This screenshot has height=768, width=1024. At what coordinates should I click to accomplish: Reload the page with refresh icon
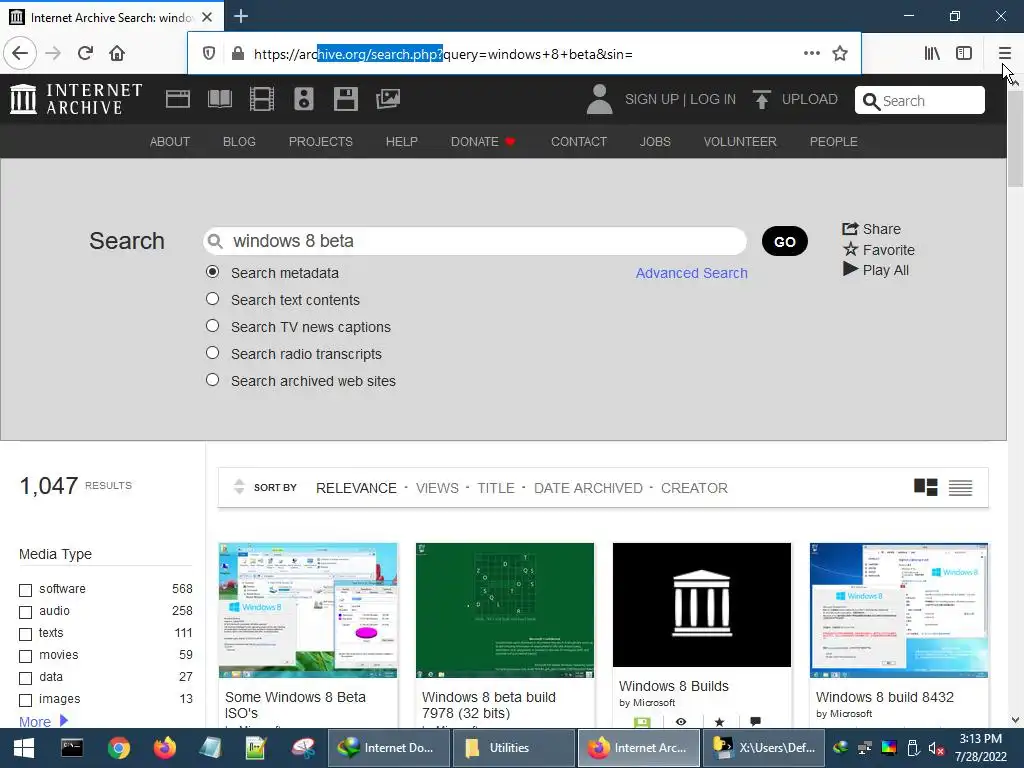[85, 54]
